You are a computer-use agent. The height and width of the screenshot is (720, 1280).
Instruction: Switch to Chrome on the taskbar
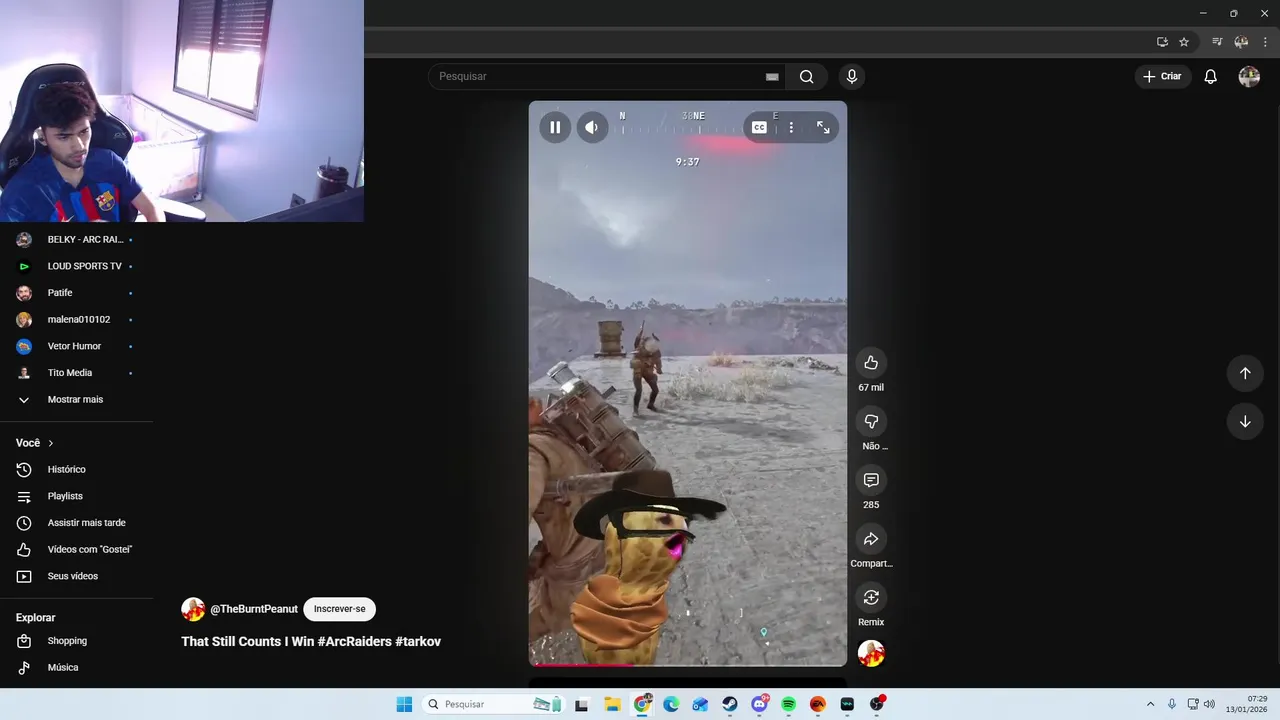click(642, 704)
